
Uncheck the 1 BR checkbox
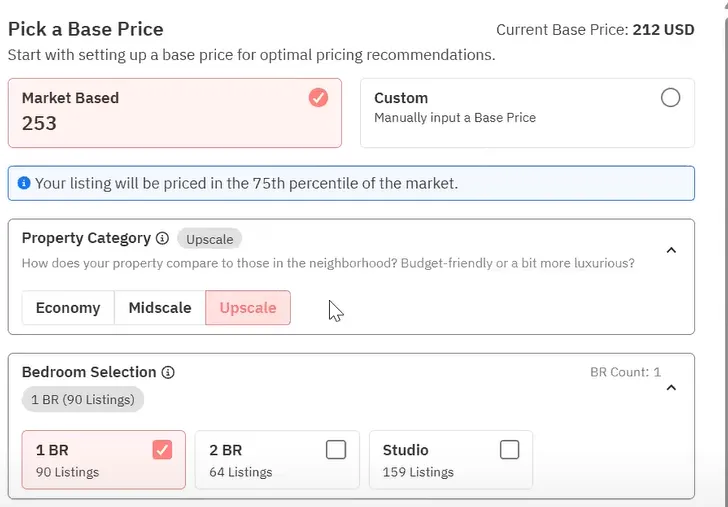[162, 450]
